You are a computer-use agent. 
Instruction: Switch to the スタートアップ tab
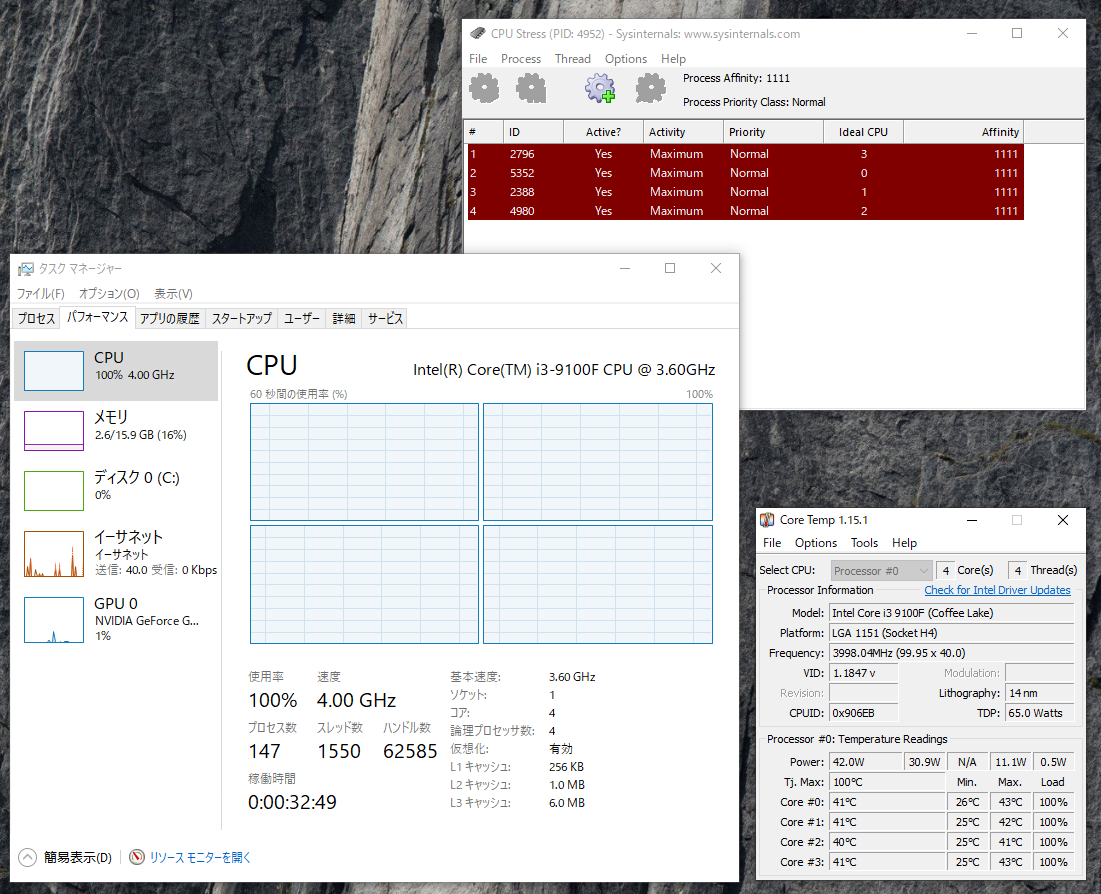242,319
